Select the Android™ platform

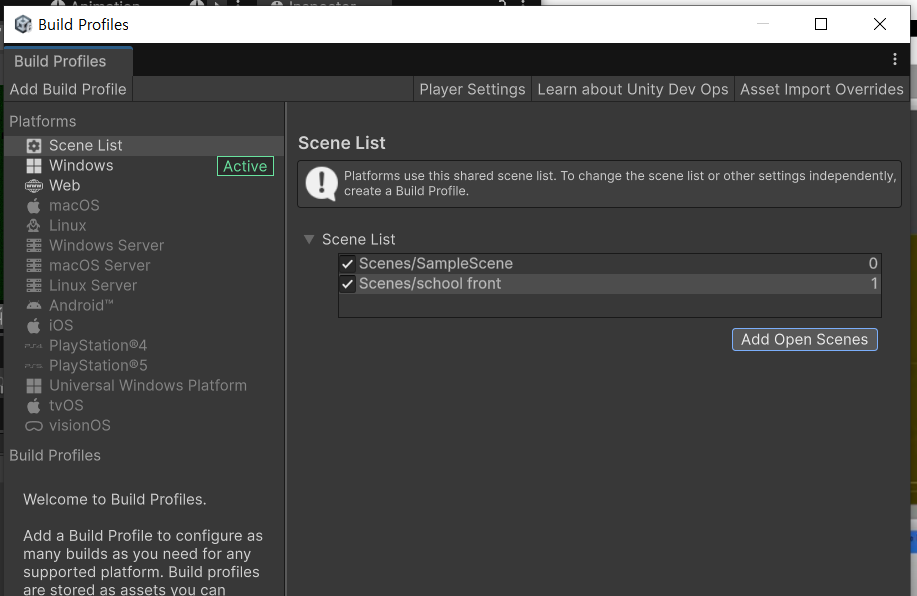(144, 305)
